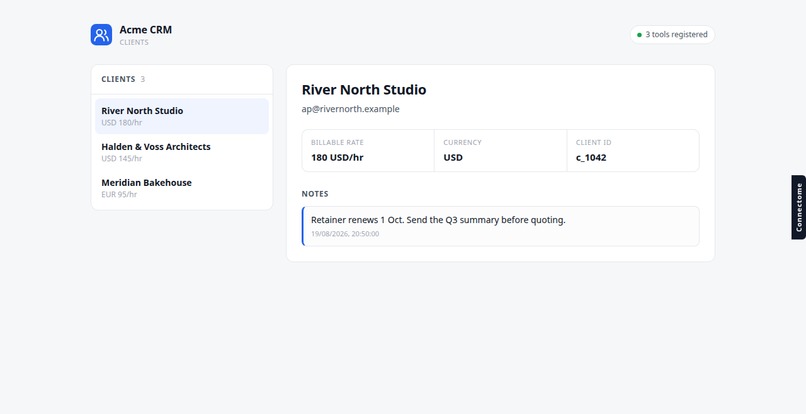Image resolution: width=806 pixels, height=414 pixels.
Task: Click the River North Studio heading
Action: [364, 89]
